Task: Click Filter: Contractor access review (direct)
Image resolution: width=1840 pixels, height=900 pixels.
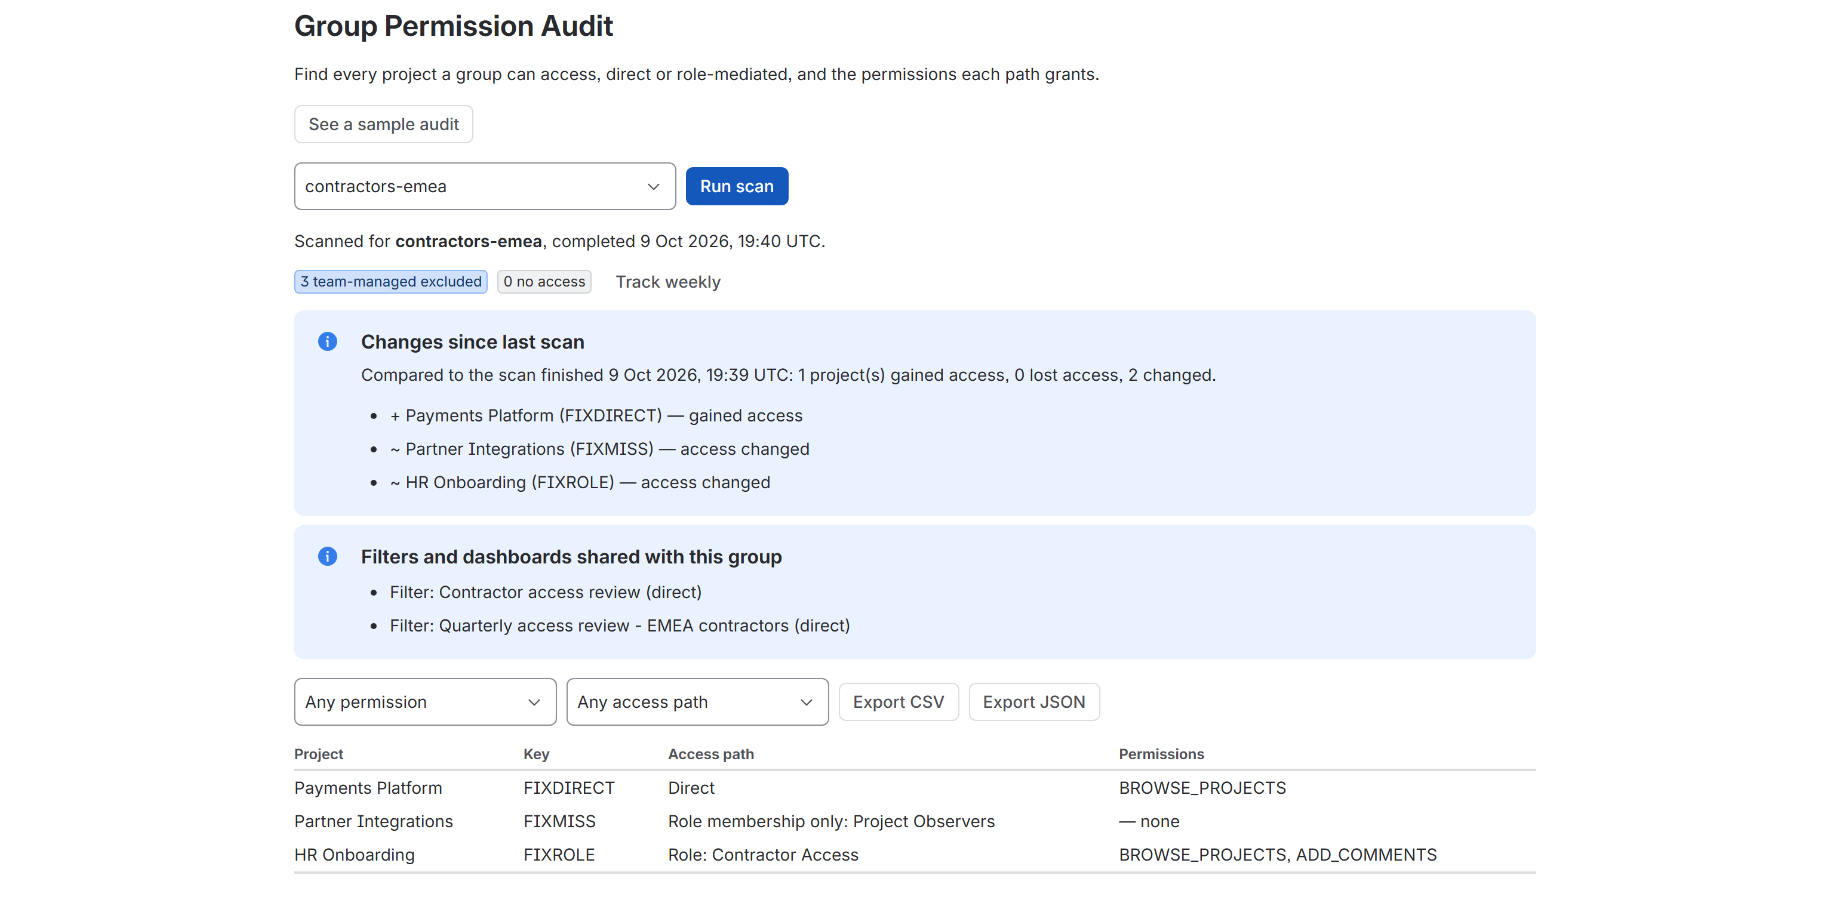Action: [546, 592]
